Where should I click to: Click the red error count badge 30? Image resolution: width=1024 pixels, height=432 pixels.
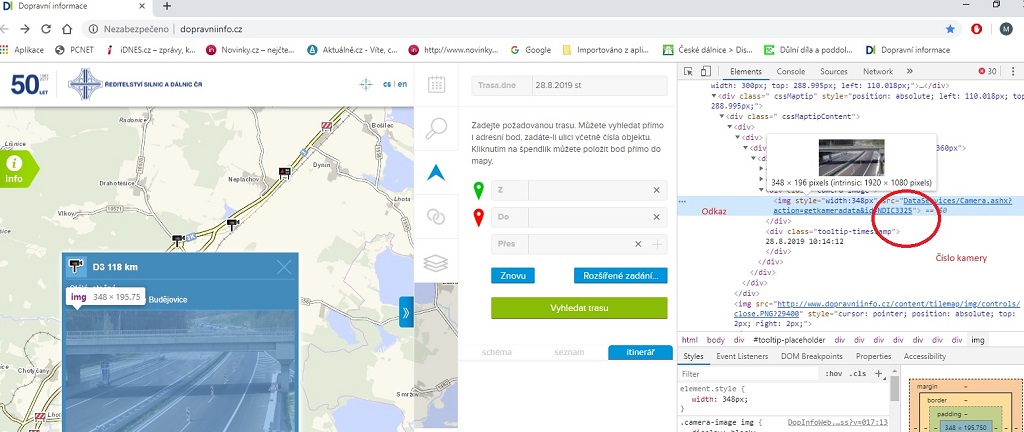click(x=987, y=71)
